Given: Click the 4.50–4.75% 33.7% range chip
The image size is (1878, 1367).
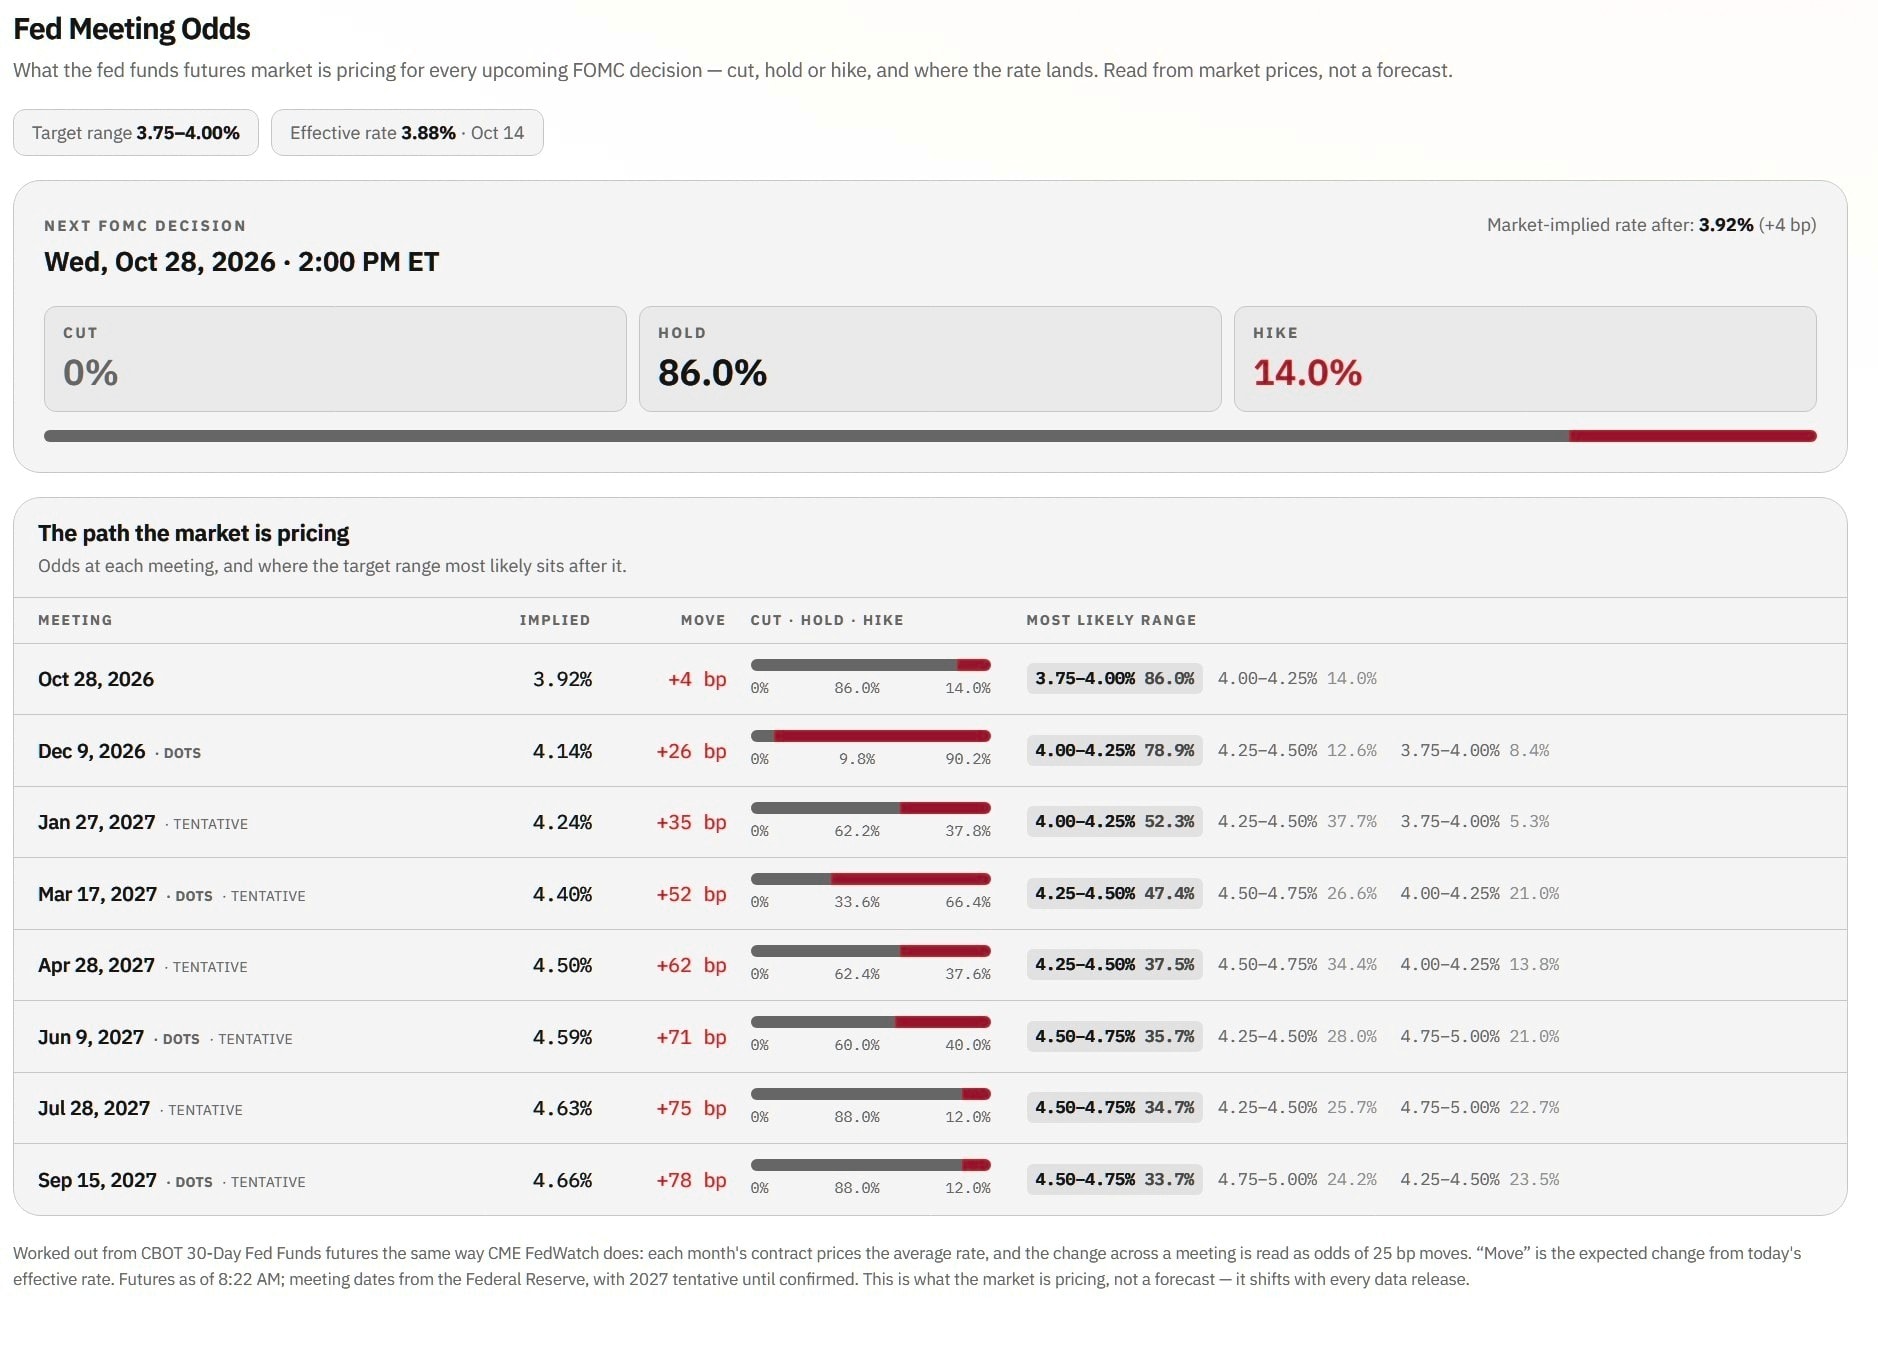Looking at the screenshot, I should [x=1115, y=1179].
